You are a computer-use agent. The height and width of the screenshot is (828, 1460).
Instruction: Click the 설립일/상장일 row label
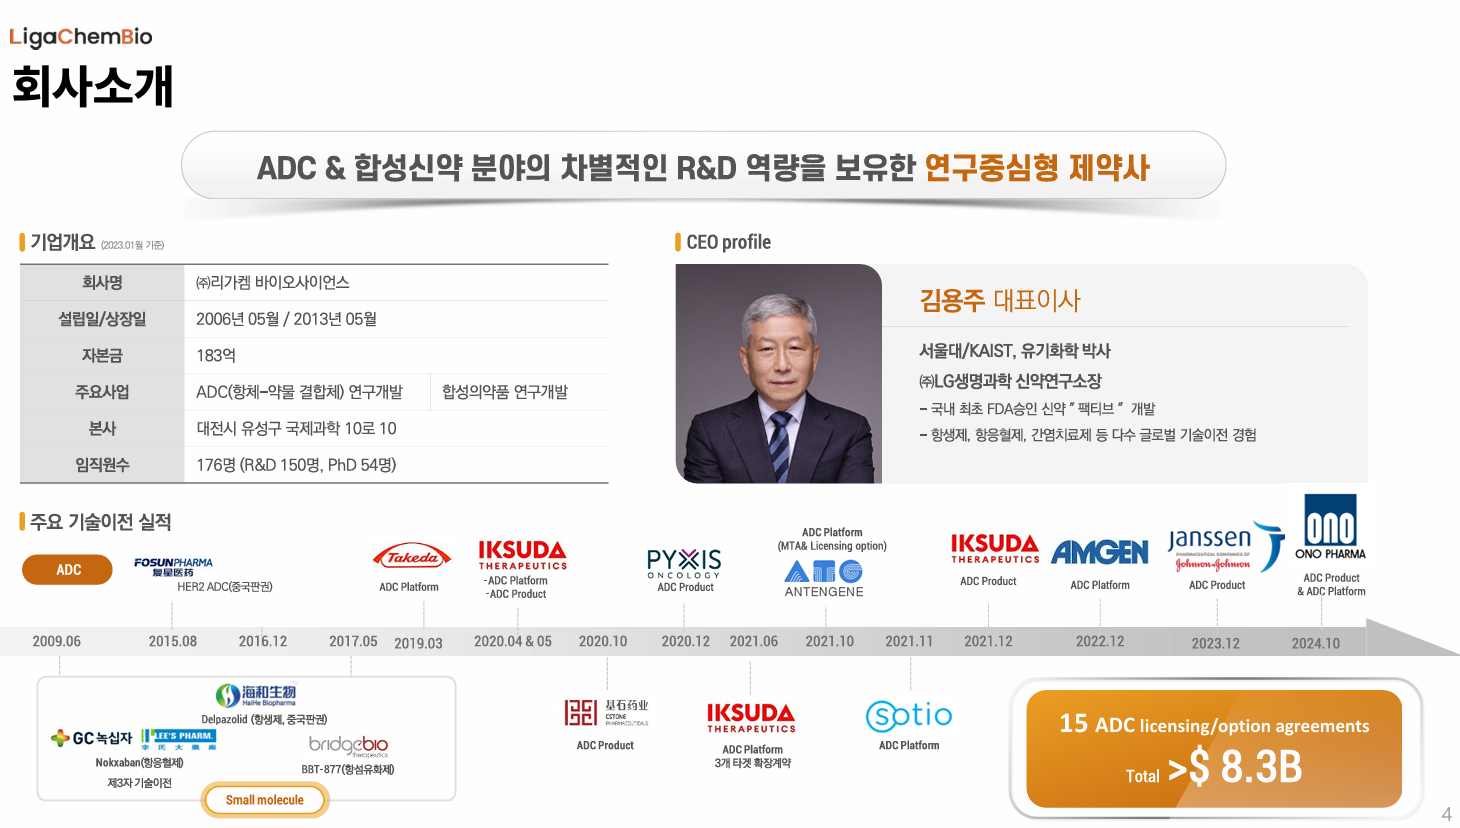point(102,319)
